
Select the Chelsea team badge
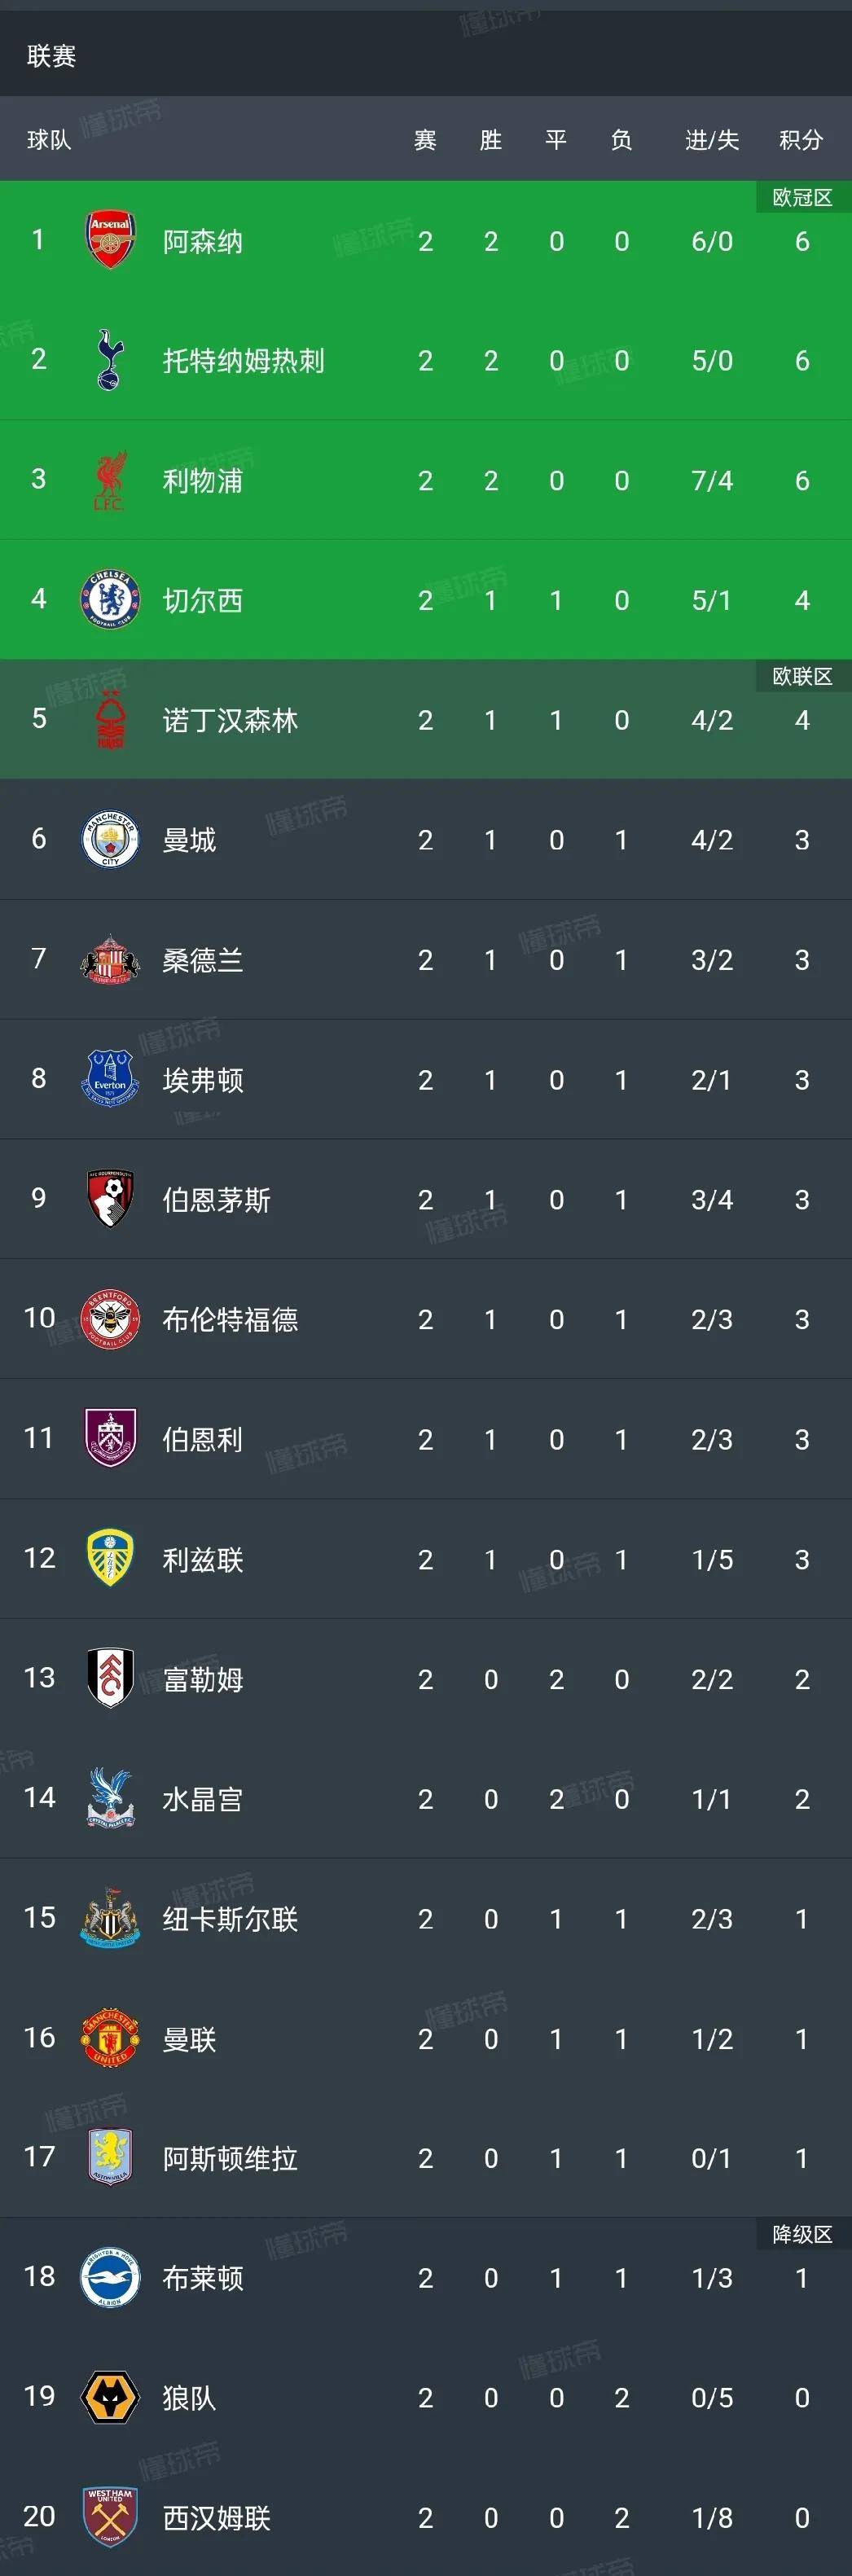(x=109, y=600)
